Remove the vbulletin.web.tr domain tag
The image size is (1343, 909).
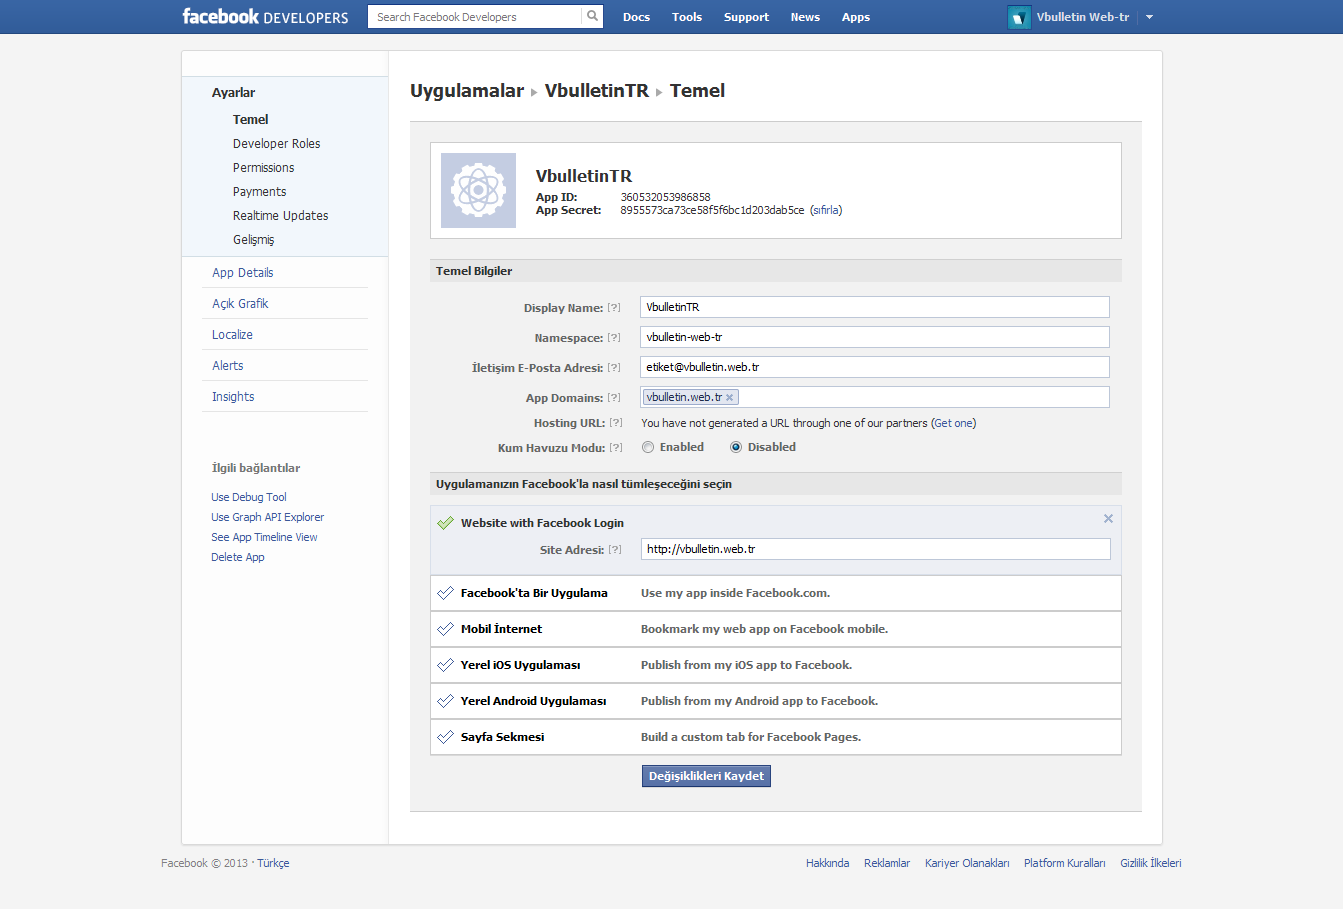tap(730, 398)
